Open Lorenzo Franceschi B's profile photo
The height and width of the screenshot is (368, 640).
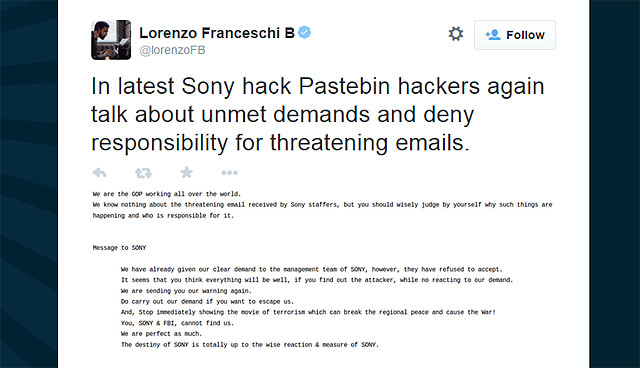coord(111,40)
